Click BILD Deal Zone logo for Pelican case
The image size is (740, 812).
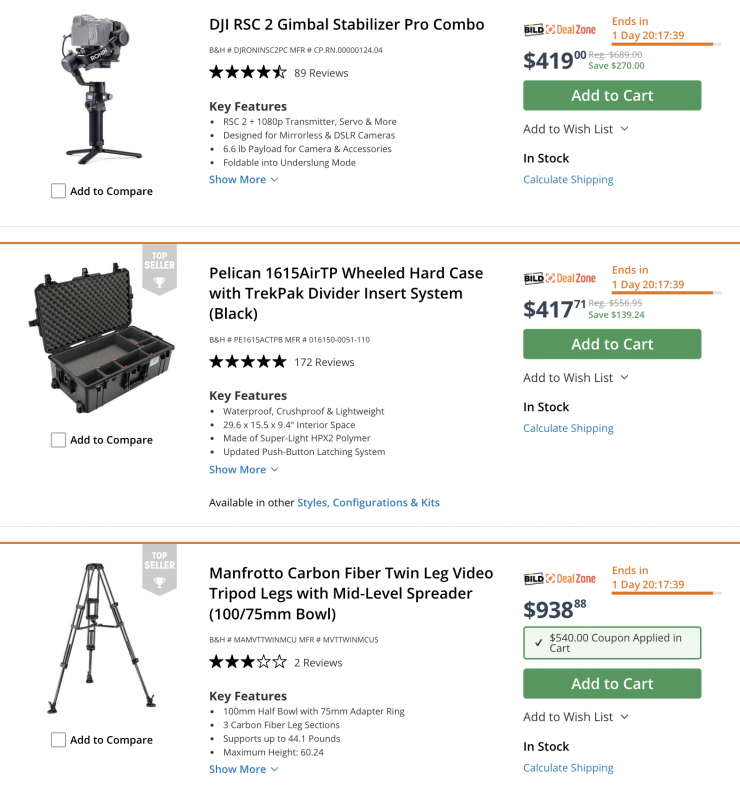click(x=559, y=279)
